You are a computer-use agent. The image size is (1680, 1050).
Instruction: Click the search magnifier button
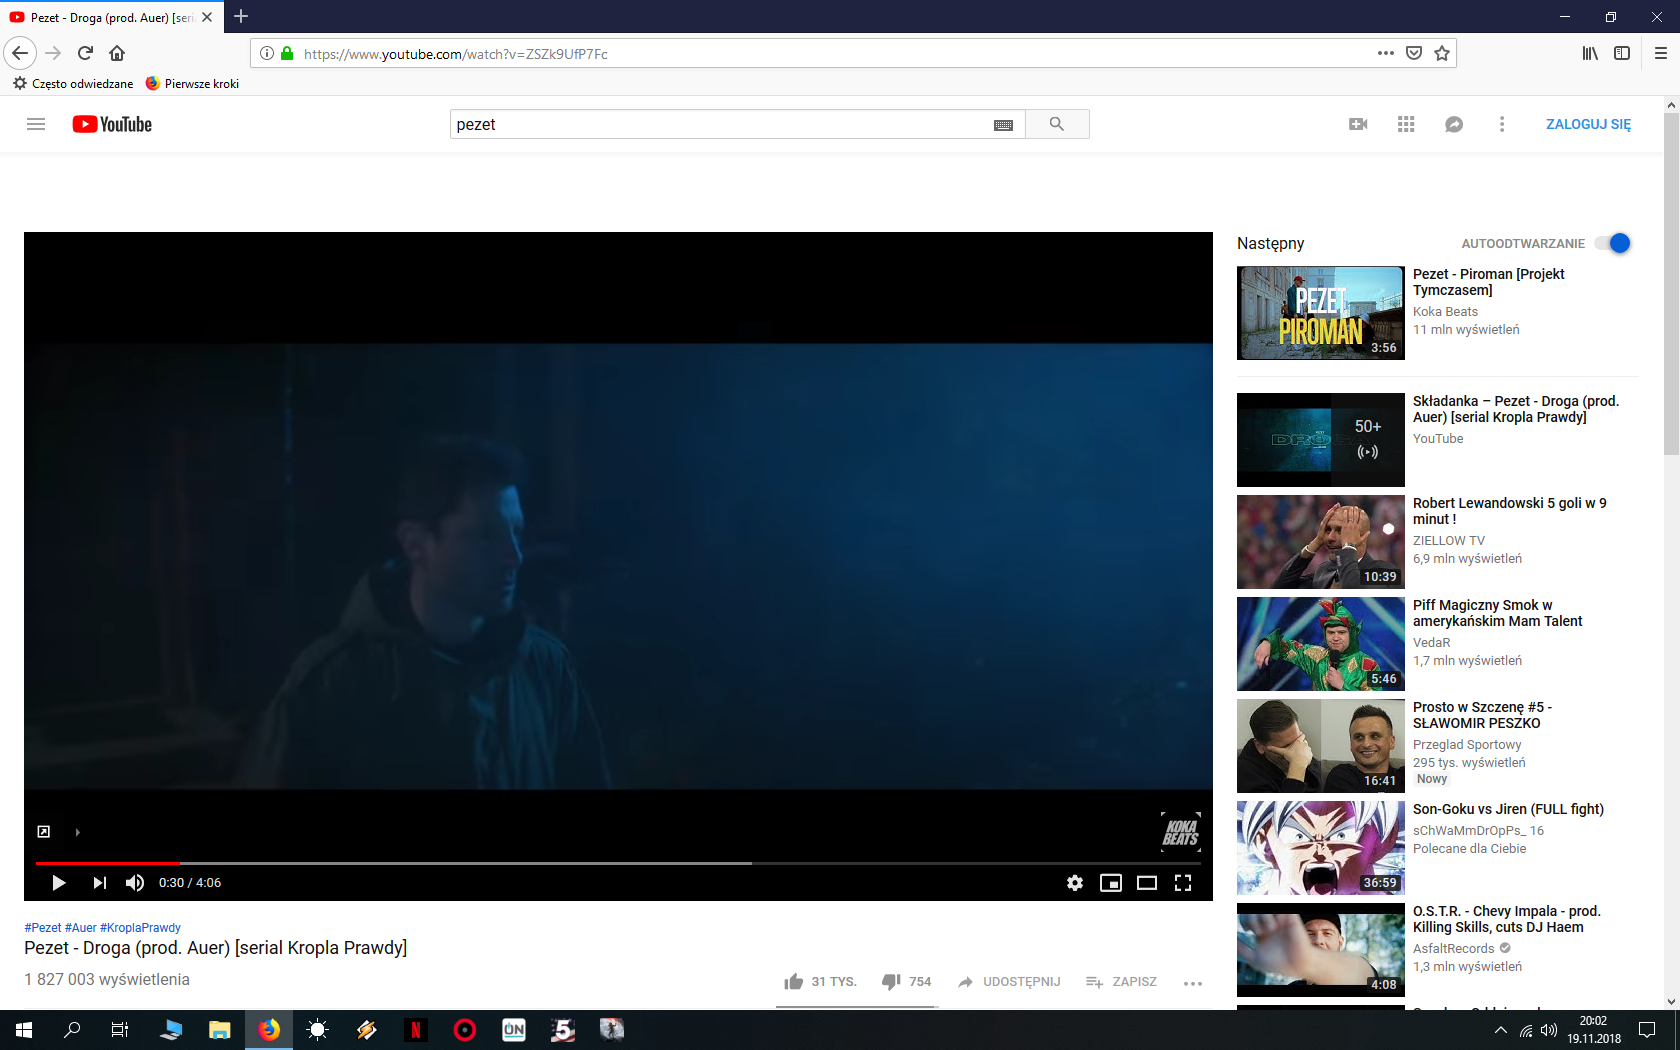[1057, 124]
